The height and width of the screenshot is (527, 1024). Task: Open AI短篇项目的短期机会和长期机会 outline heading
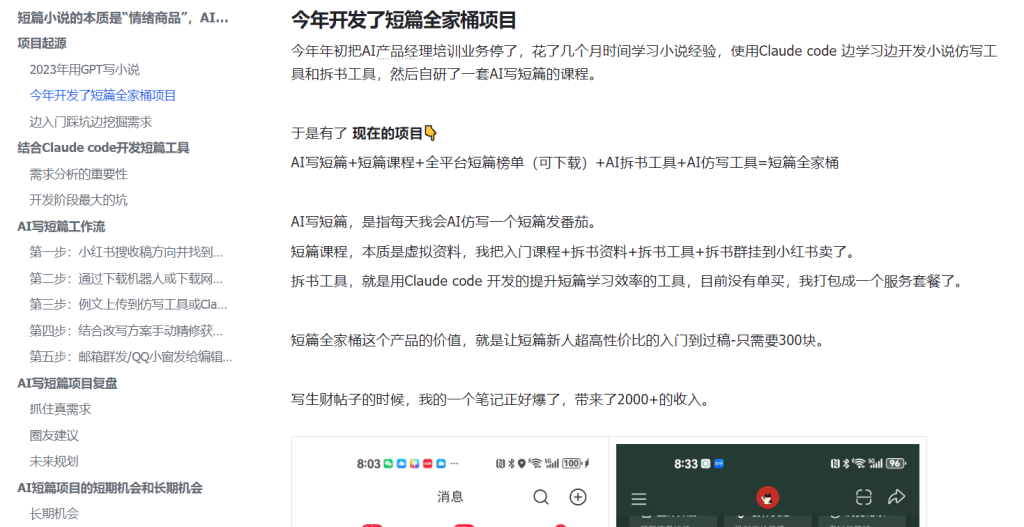coord(110,488)
